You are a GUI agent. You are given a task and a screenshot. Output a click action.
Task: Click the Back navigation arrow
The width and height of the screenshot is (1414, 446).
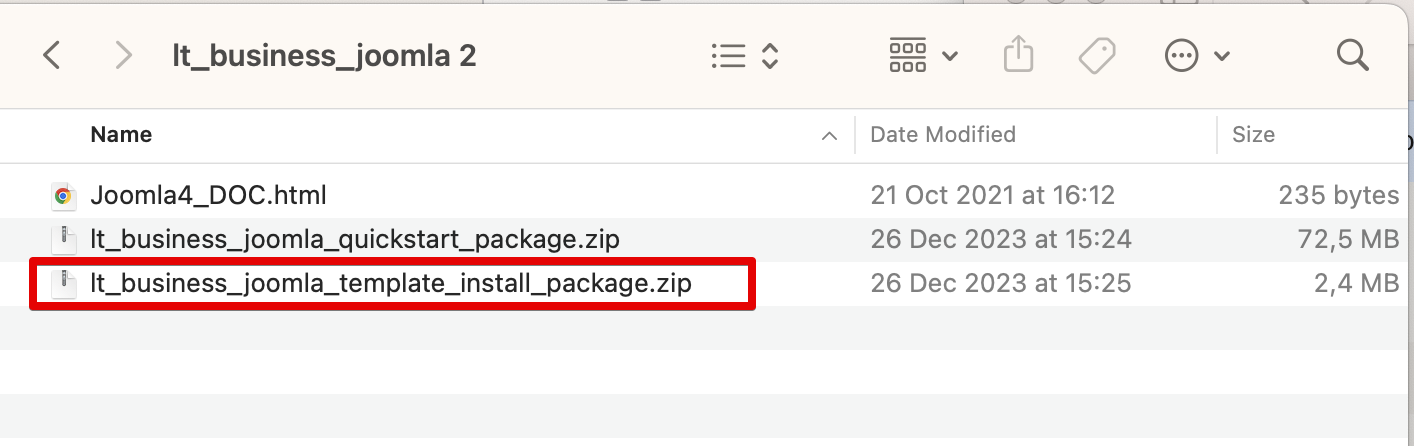pos(53,56)
